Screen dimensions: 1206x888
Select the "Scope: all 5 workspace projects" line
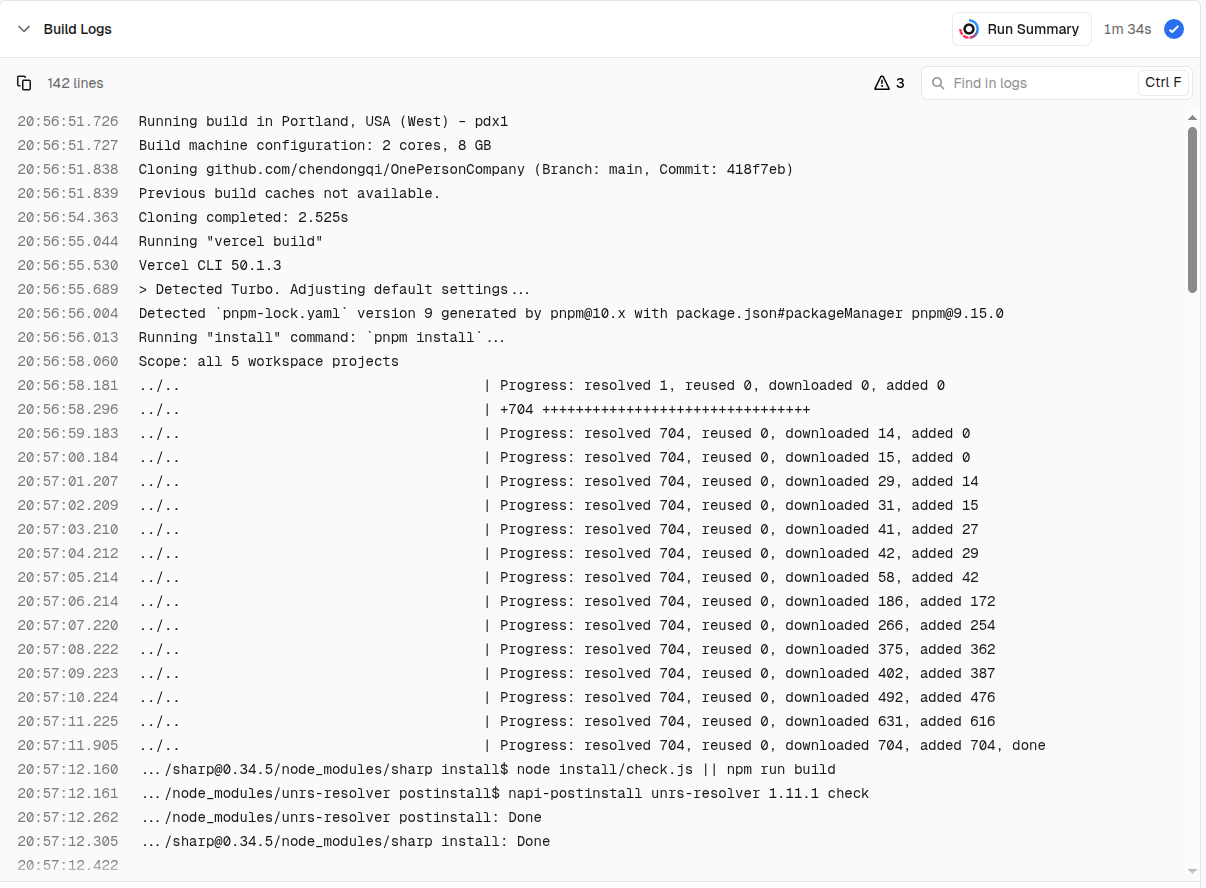pos(268,361)
